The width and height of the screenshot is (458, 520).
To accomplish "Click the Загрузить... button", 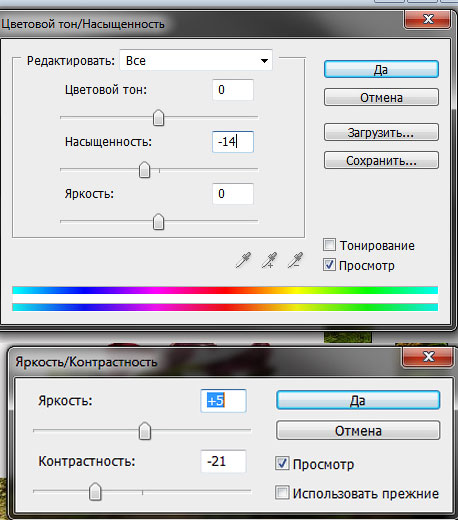I will (381, 132).
